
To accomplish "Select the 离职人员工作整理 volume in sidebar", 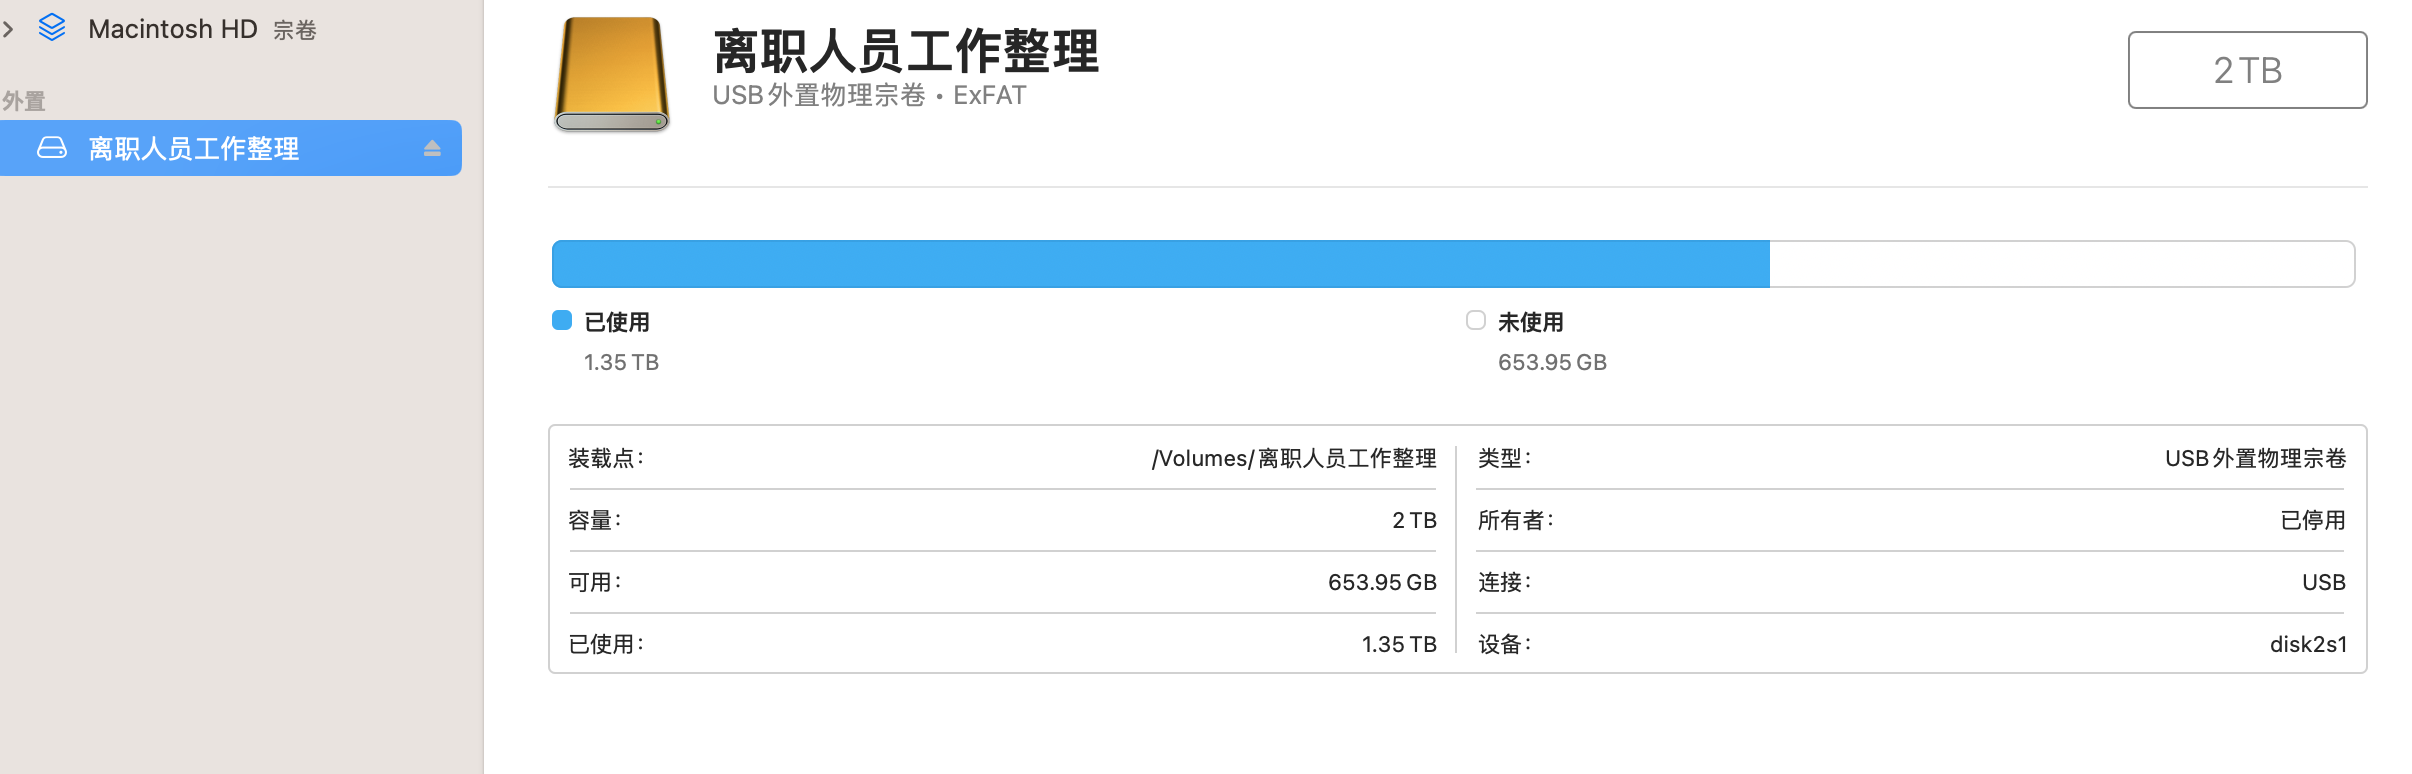I will pos(193,148).
